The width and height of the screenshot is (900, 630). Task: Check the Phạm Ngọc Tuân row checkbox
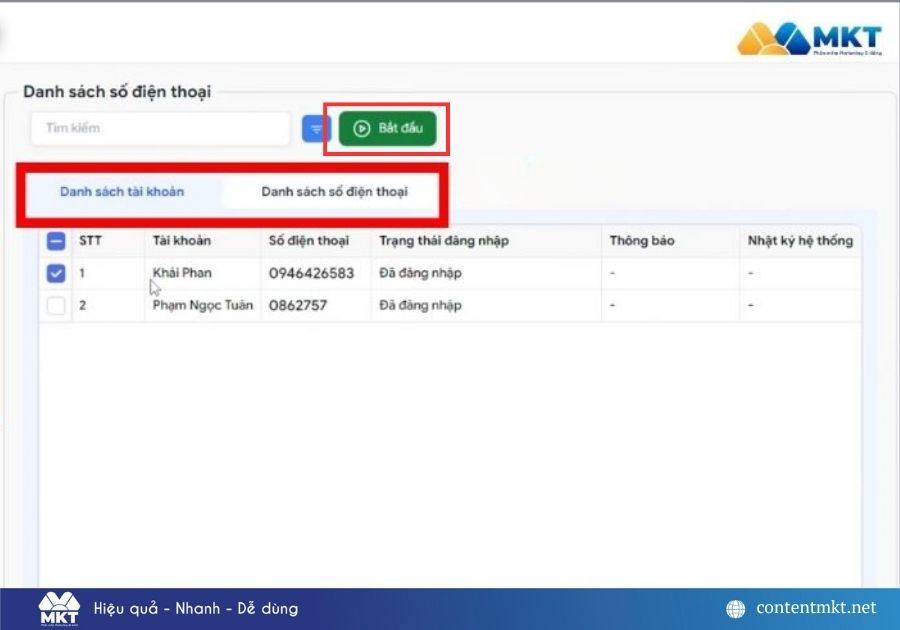(57, 306)
